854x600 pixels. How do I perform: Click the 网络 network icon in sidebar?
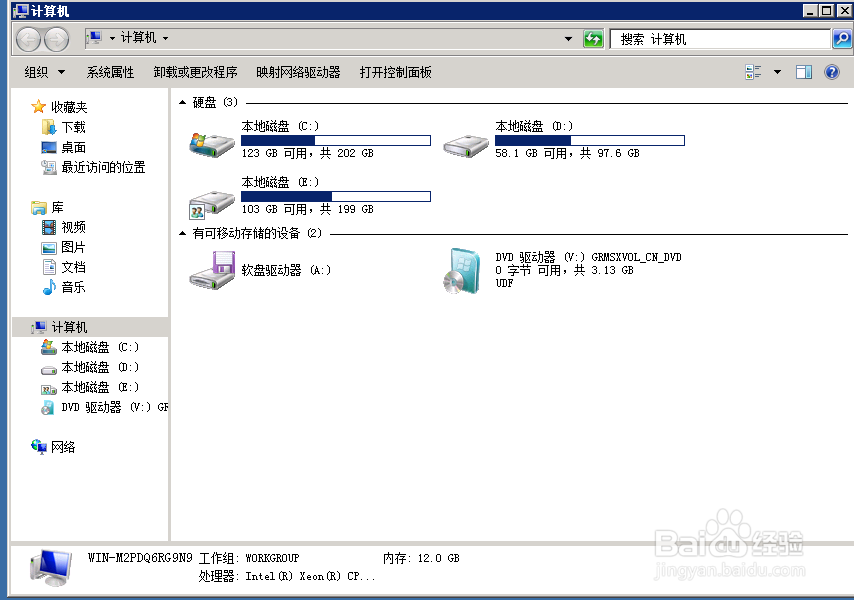(x=39, y=447)
